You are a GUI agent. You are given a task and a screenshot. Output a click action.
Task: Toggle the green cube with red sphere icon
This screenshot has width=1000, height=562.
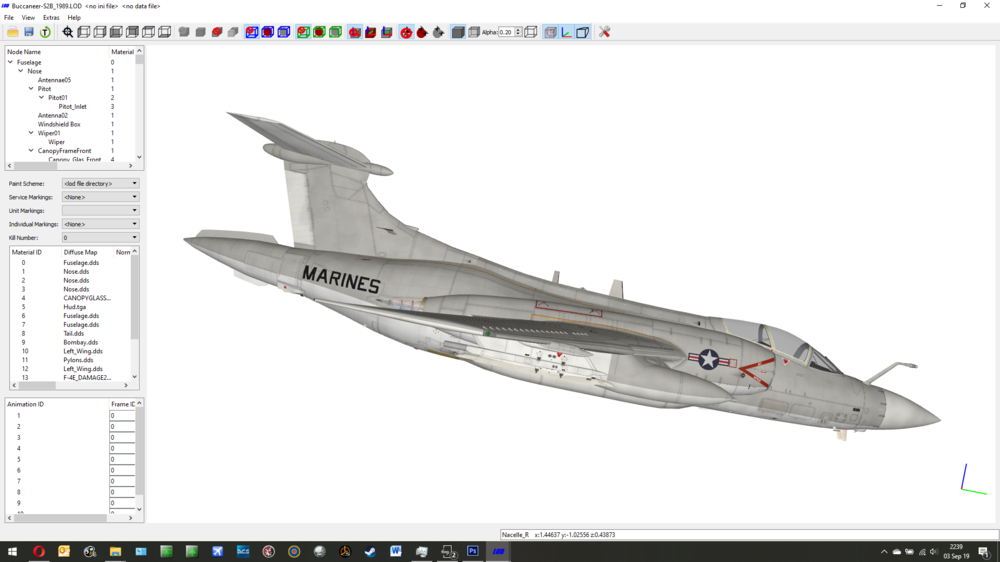click(x=303, y=32)
